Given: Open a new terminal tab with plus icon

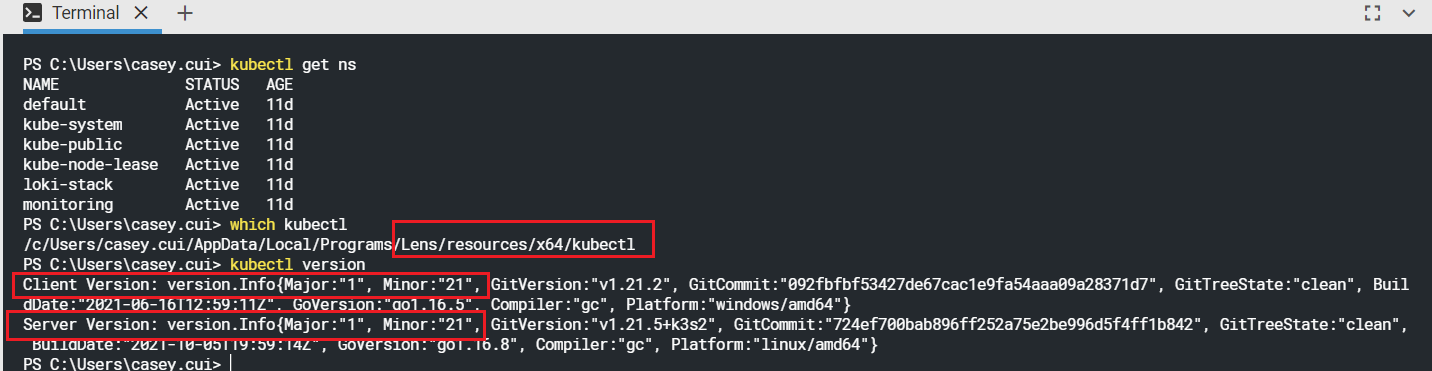Looking at the screenshot, I should pyautogui.click(x=185, y=14).
